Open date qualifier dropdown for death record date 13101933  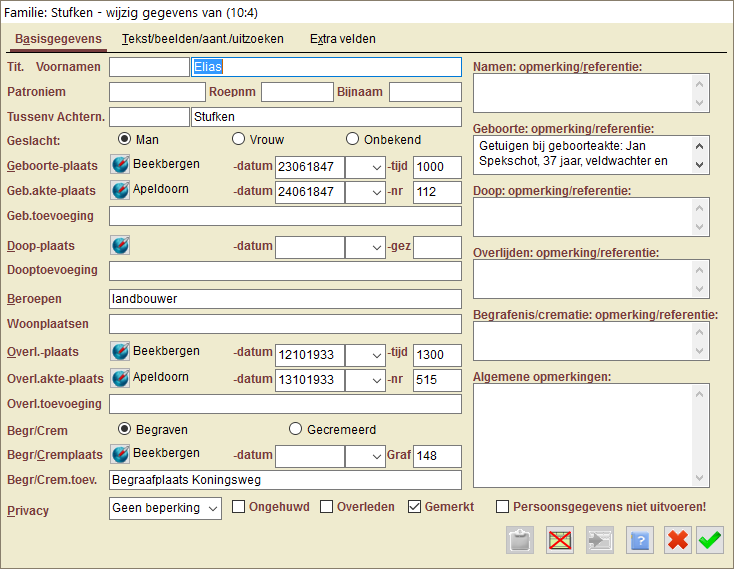366,380
